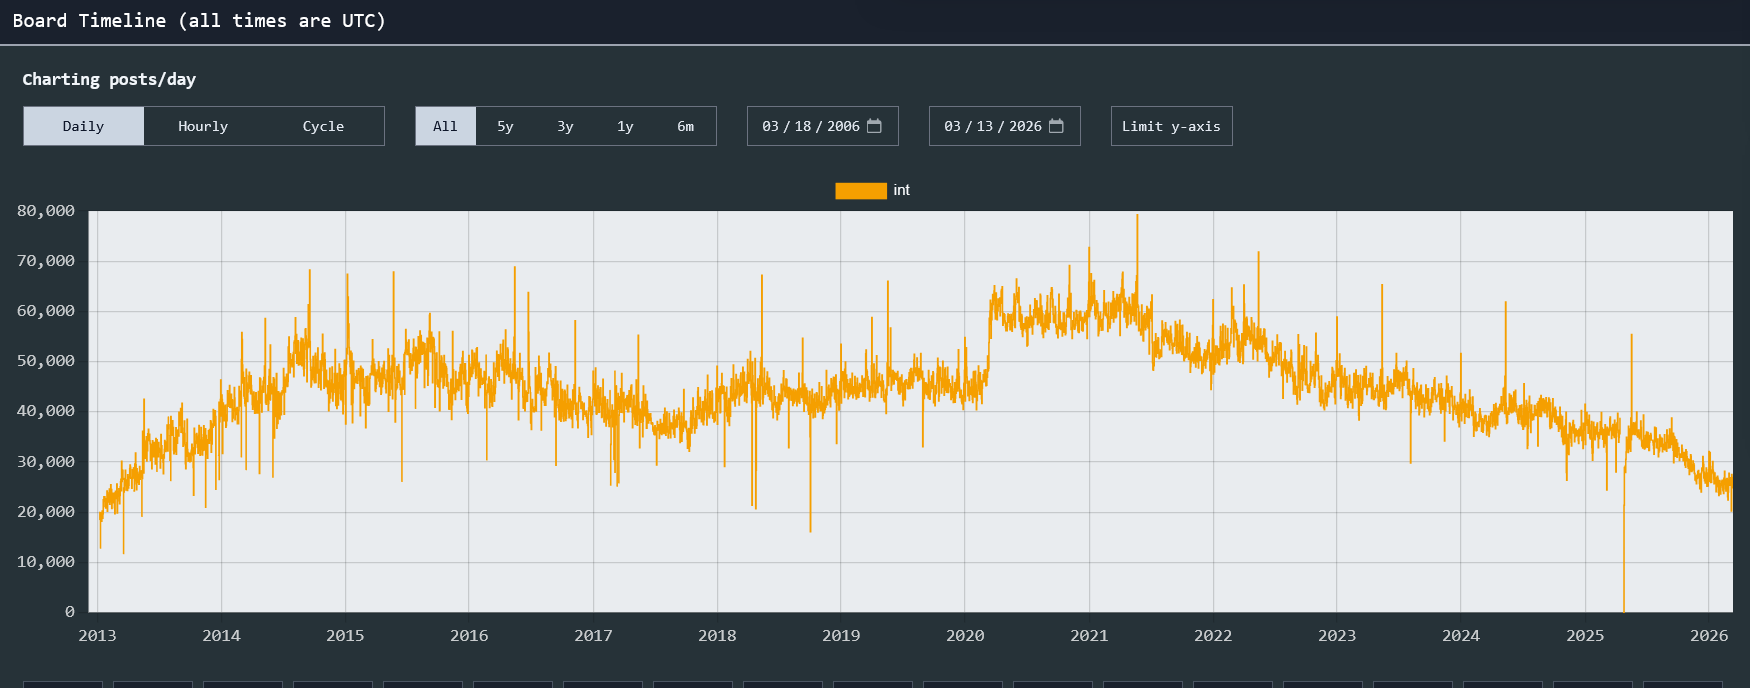Select the Daily charting mode
The height and width of the screenshot is (688, 1750).
[x=84, y=126]
